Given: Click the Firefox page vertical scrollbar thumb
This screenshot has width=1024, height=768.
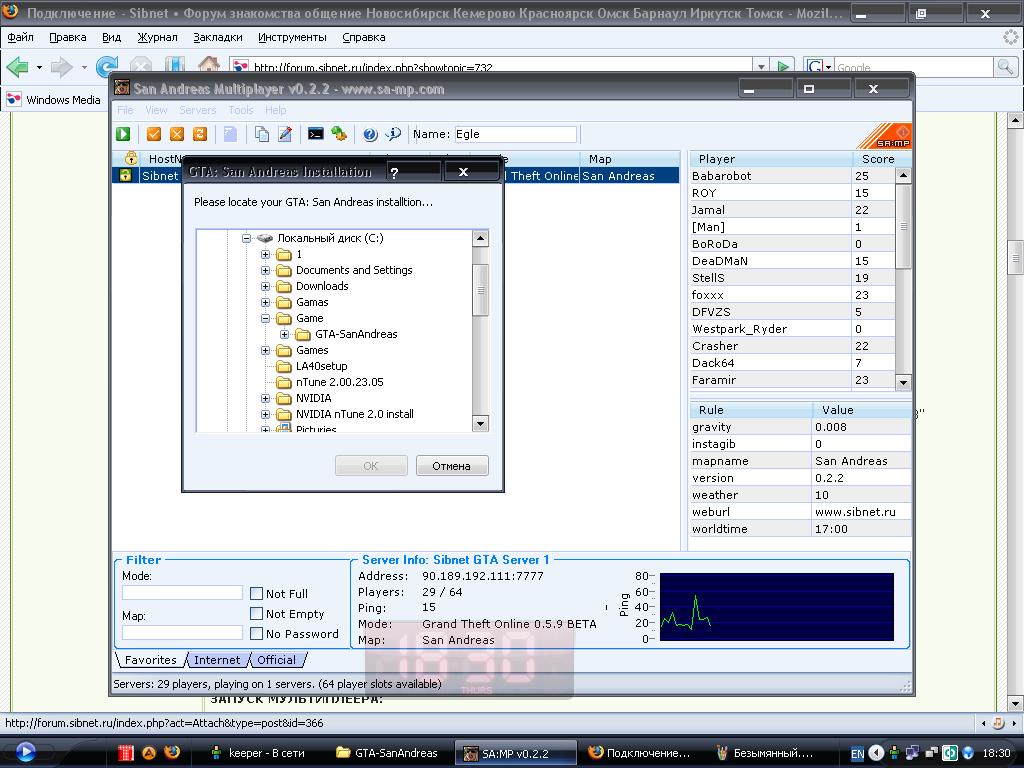Looking at the screenshot, I should 1016,259.
